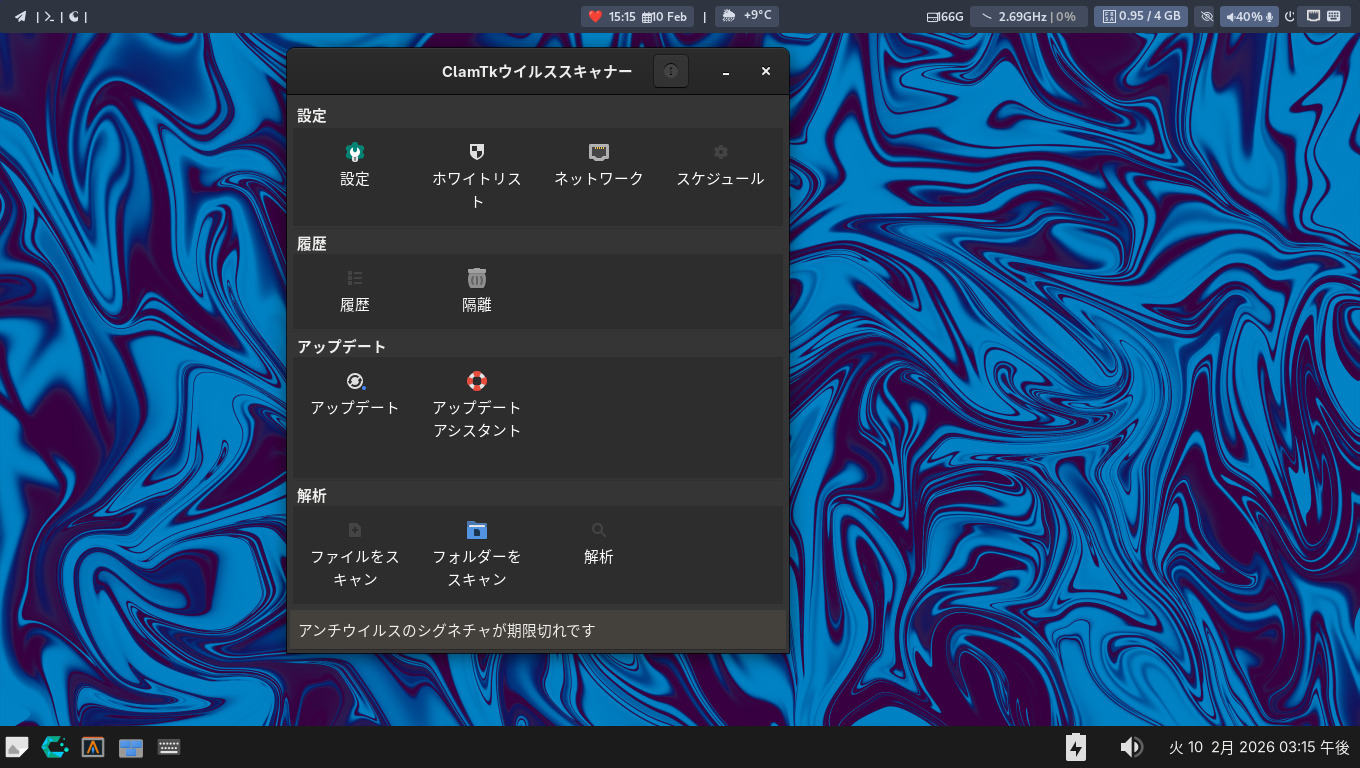The image size is (1360, 768).
Task: Click the 15:15 clock in top bar
Action: coord(622,16)
